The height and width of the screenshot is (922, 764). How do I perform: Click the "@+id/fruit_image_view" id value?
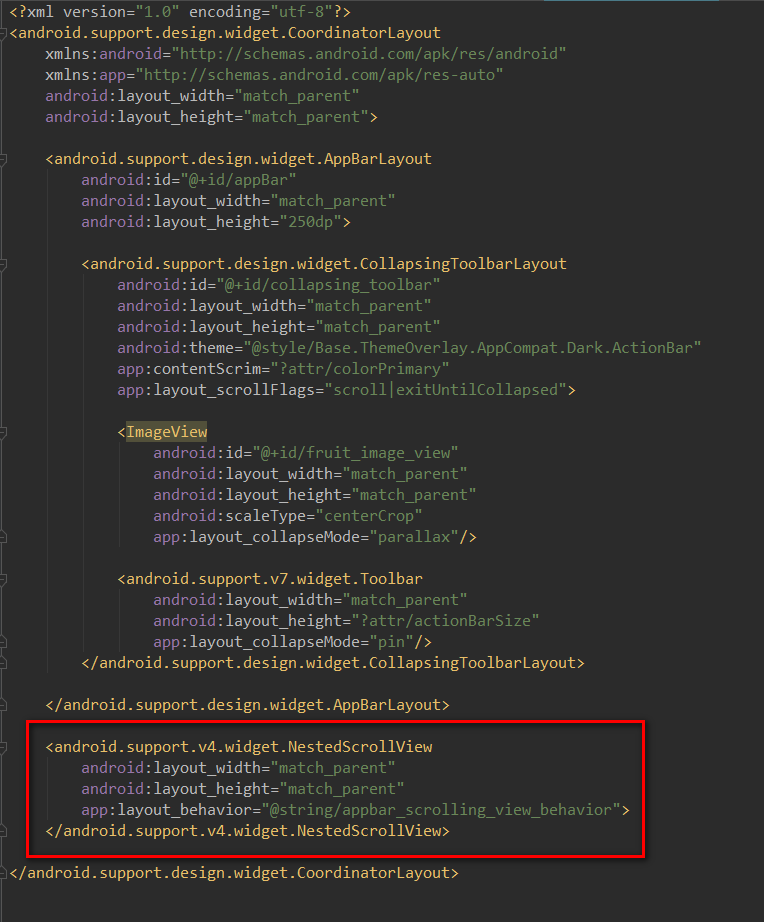[355, 453]
